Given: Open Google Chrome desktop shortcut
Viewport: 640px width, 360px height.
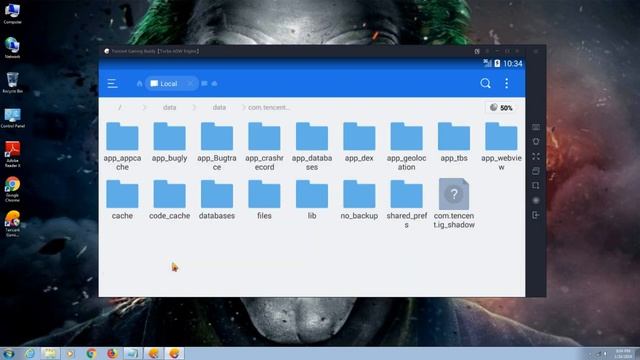Looking at the screenshot, I should (12, 189).
